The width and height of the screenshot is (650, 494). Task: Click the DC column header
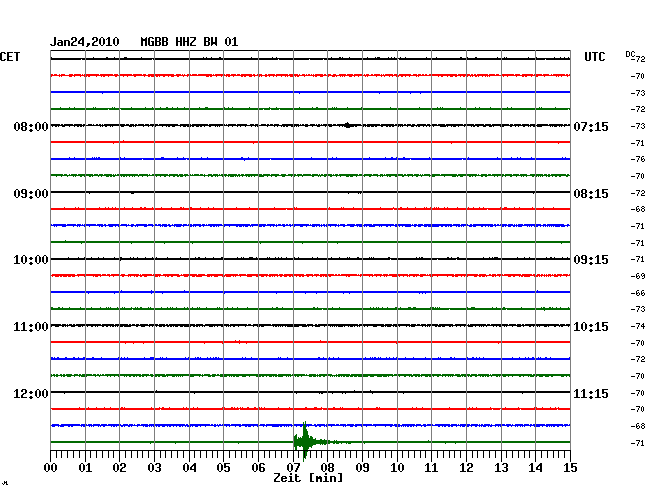(630, 54)
